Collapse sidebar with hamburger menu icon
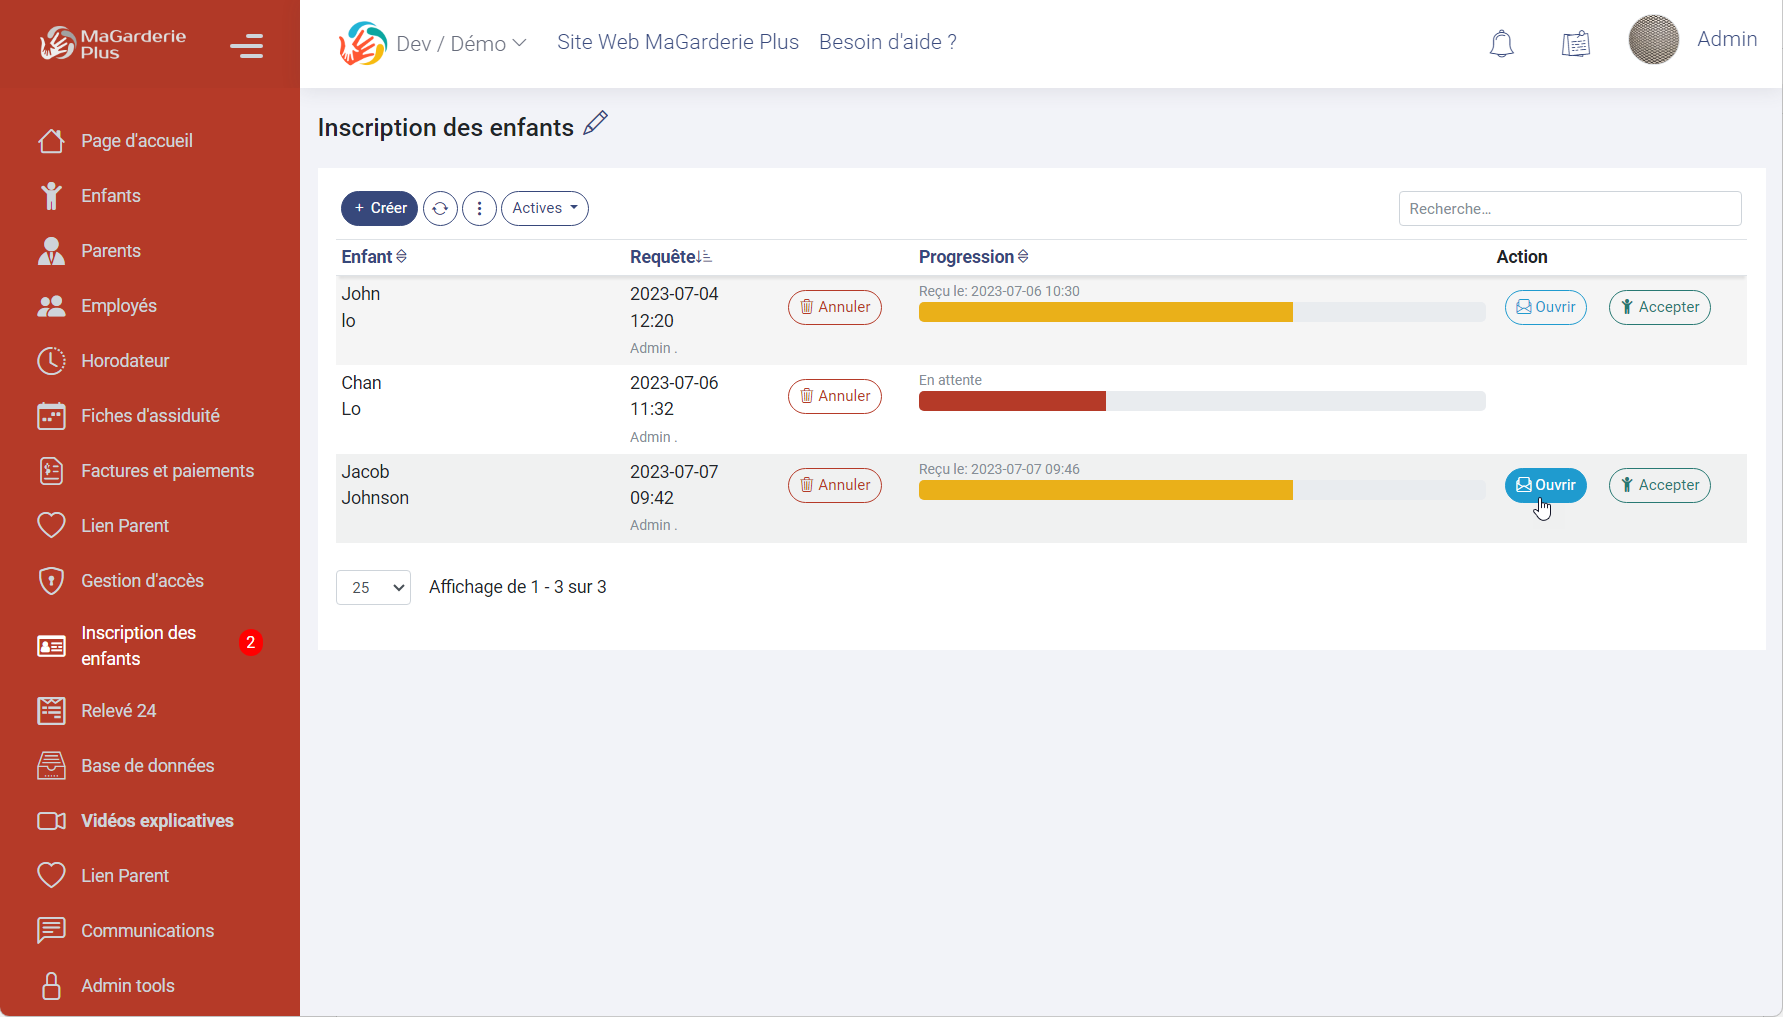 246,46
